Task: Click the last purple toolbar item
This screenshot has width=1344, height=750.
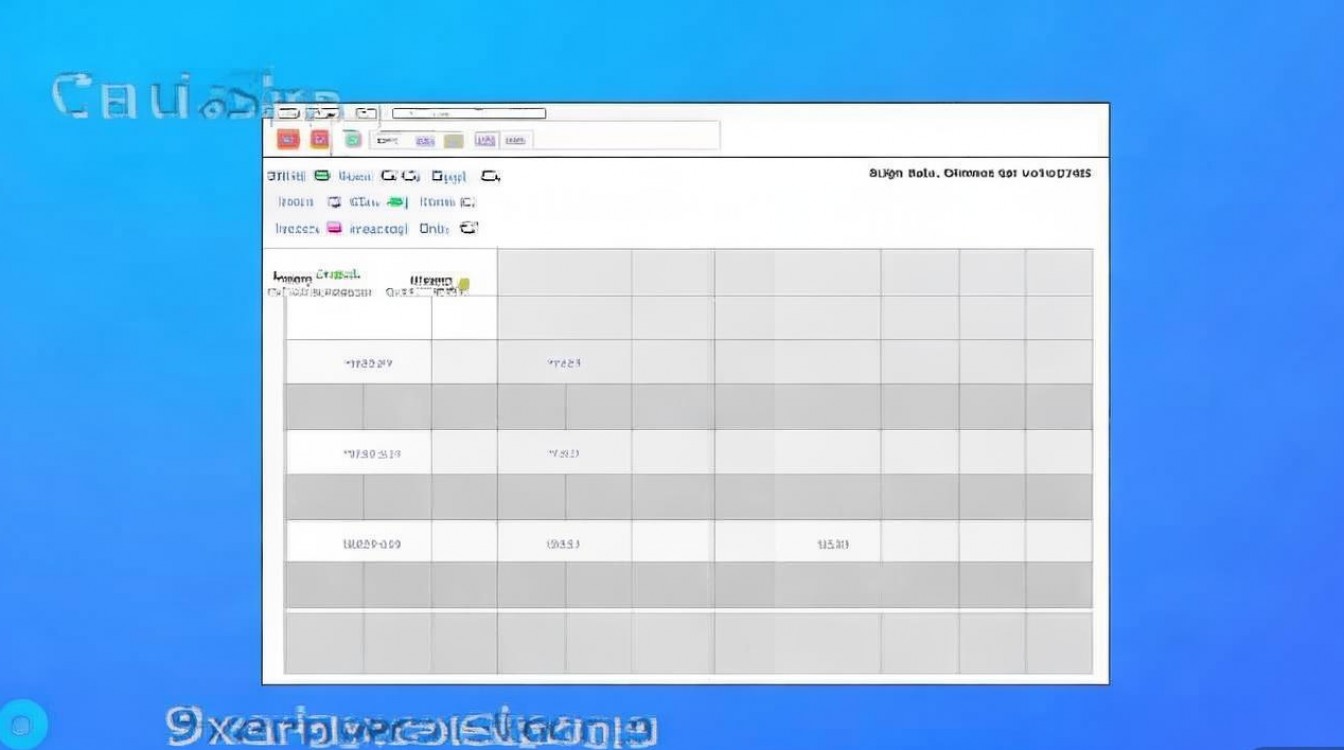Action: [516, 141]
